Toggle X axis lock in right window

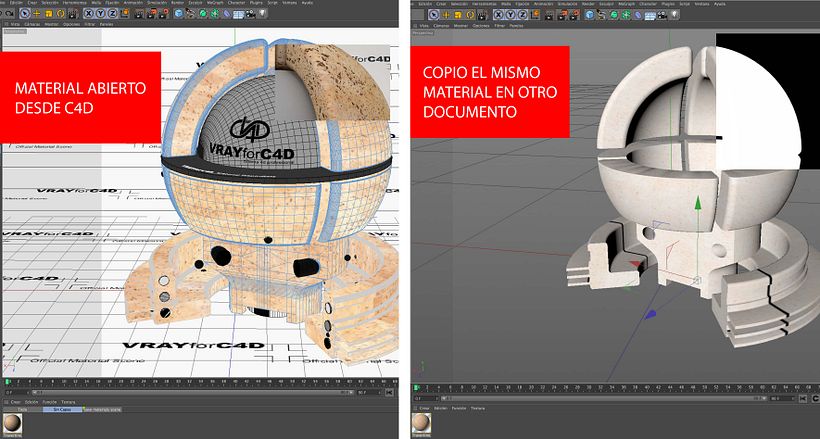(498, 15)
